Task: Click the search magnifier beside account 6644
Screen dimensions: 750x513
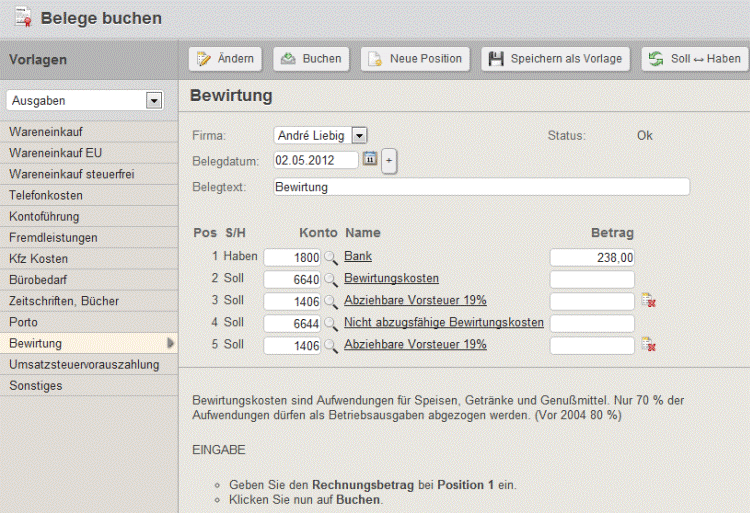Action: (x=331, y=324)
